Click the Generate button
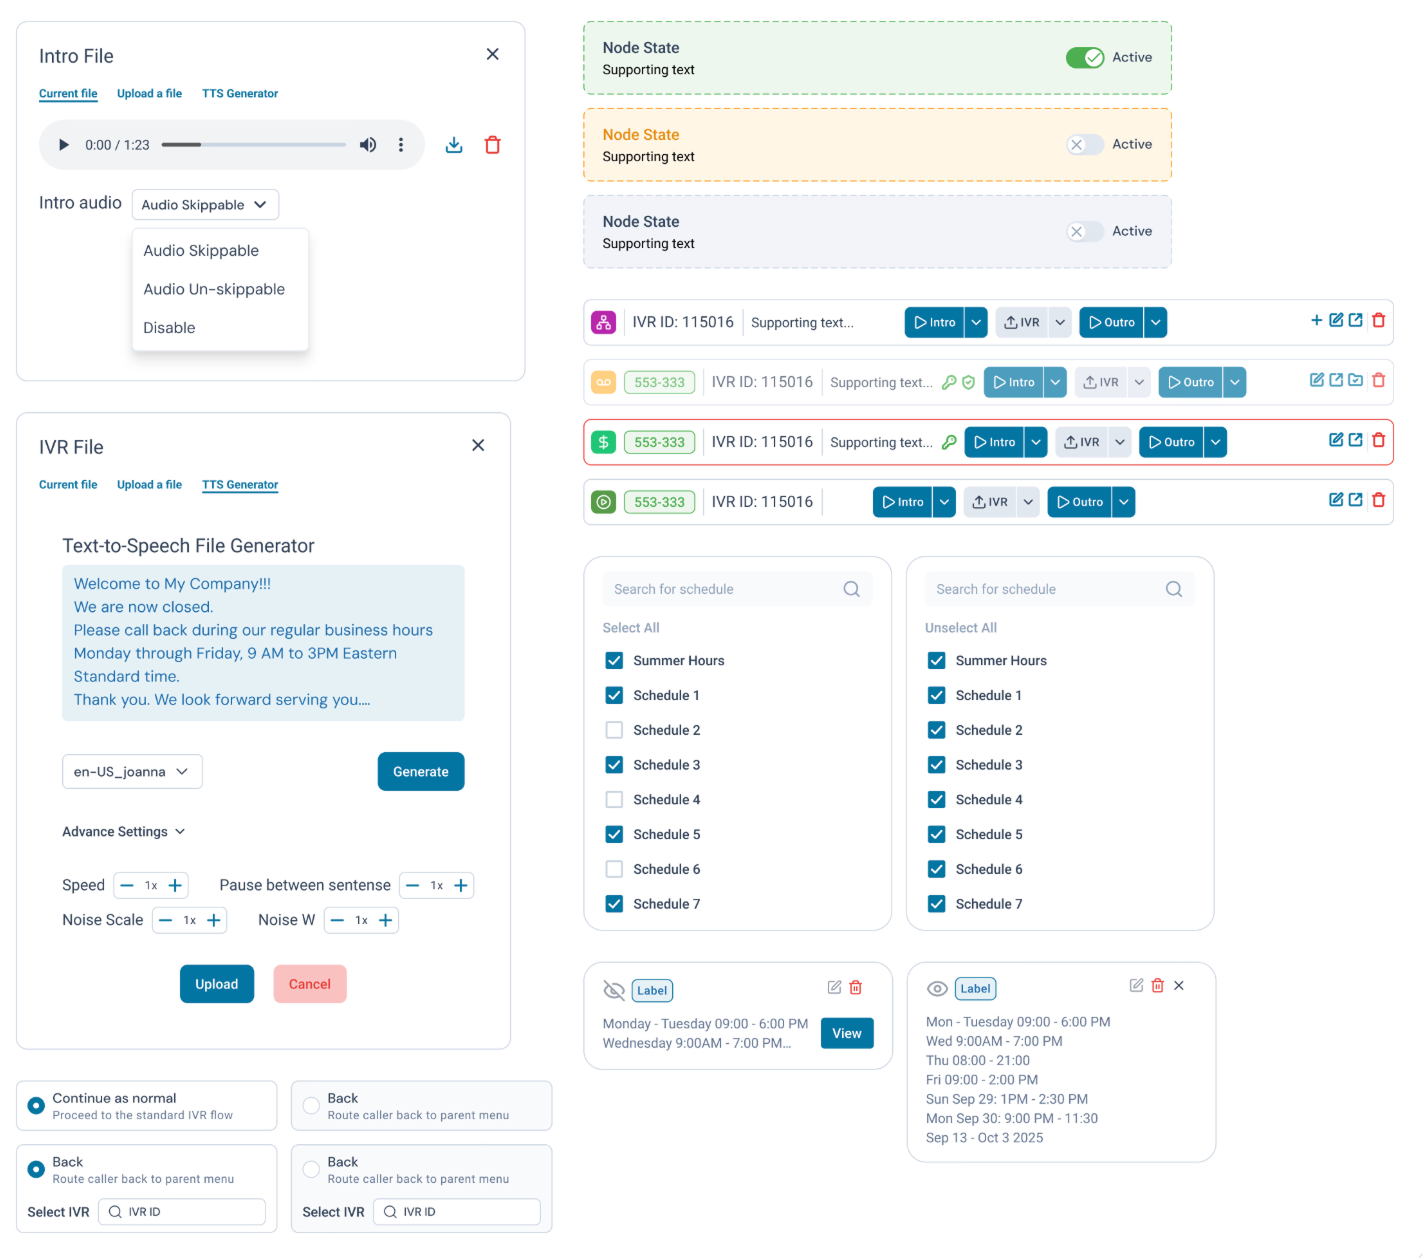 pyautogui.click(x=420, y=771)
